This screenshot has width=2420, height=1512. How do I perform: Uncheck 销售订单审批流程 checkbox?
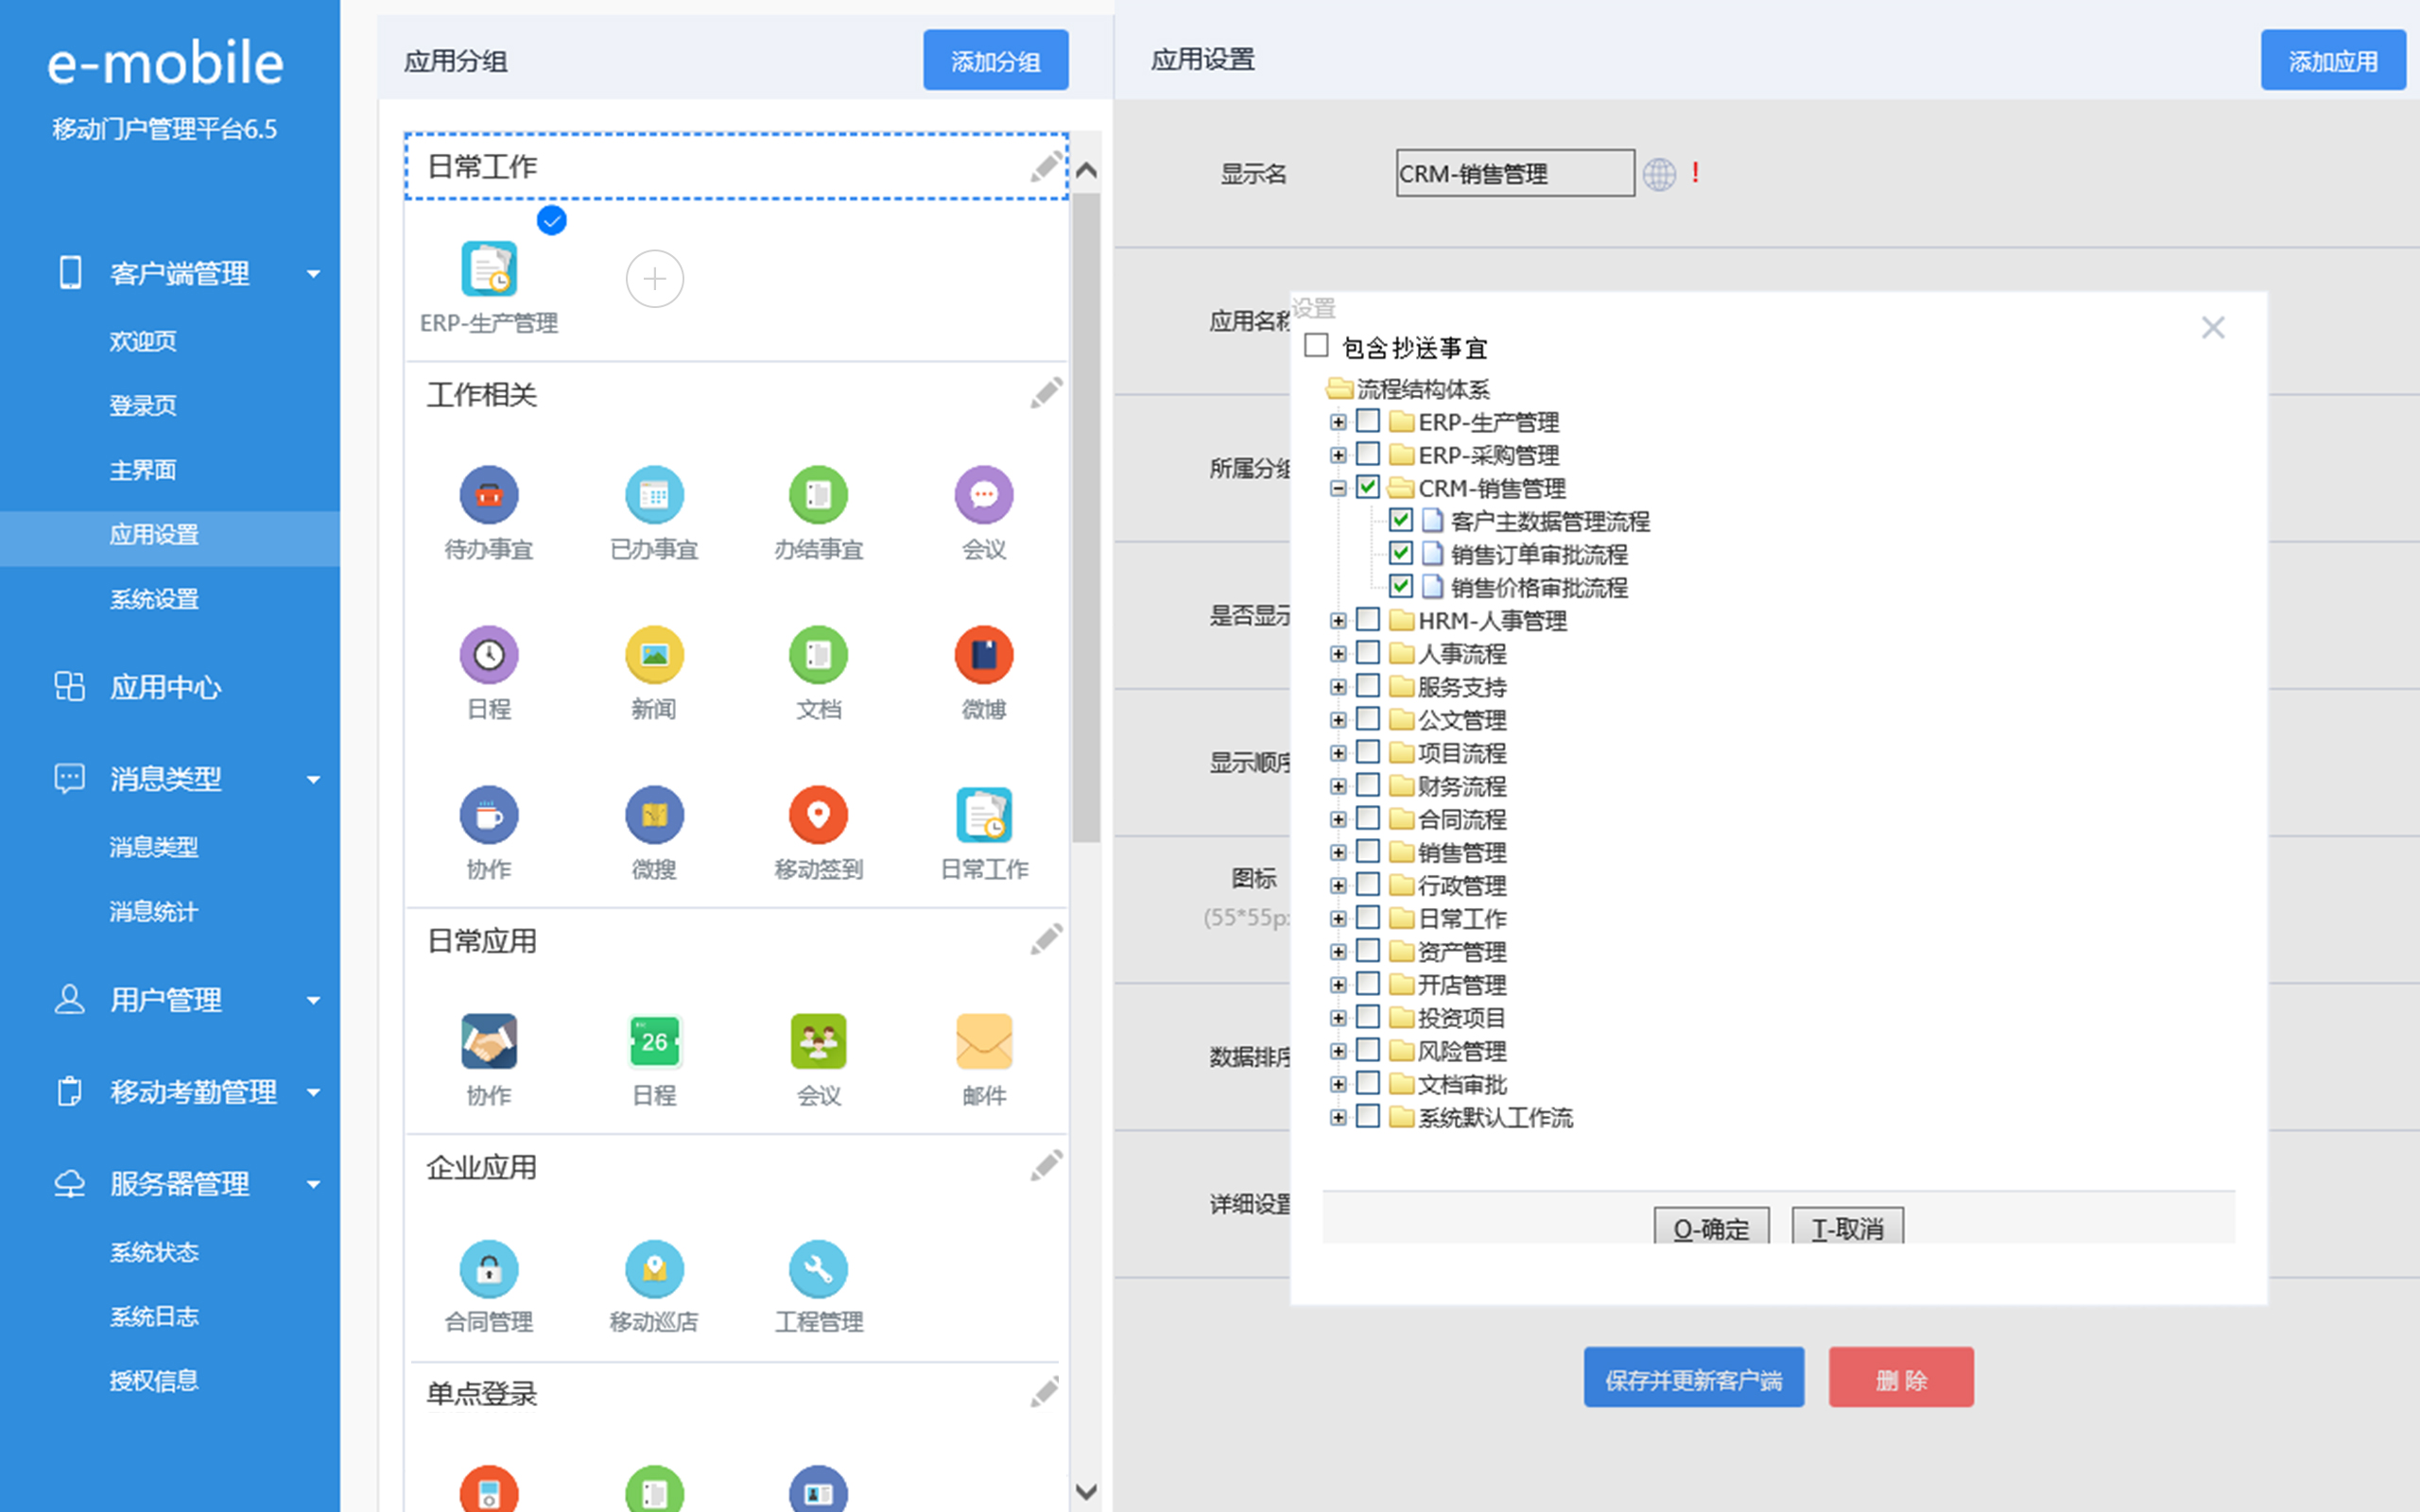(x=1401, y=553)
